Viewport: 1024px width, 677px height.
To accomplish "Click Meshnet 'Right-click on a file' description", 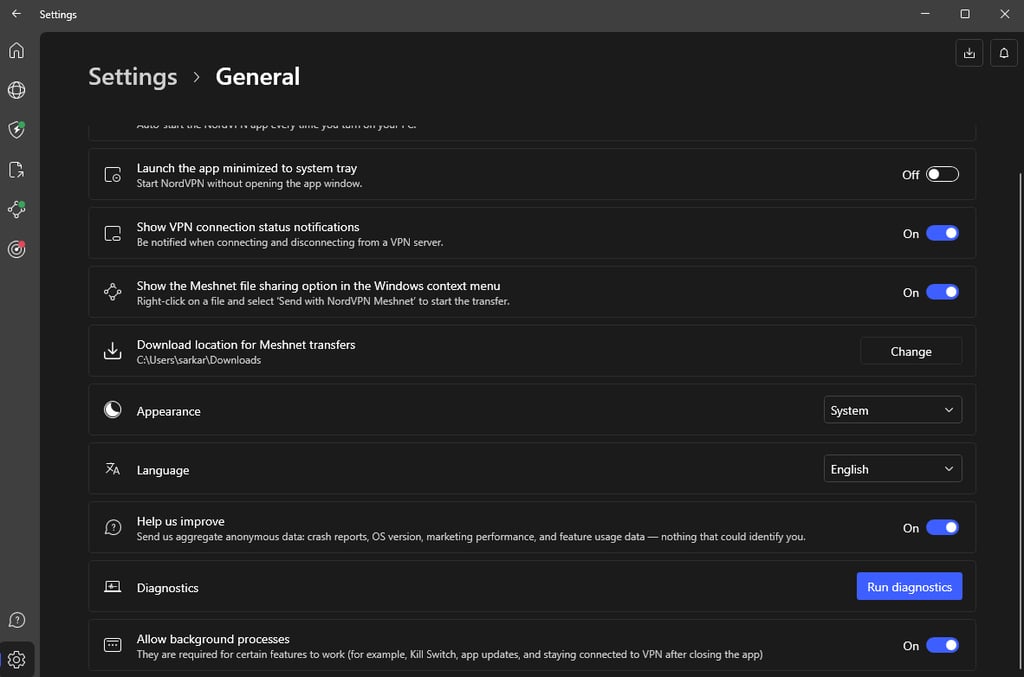I will pos(323,302).
